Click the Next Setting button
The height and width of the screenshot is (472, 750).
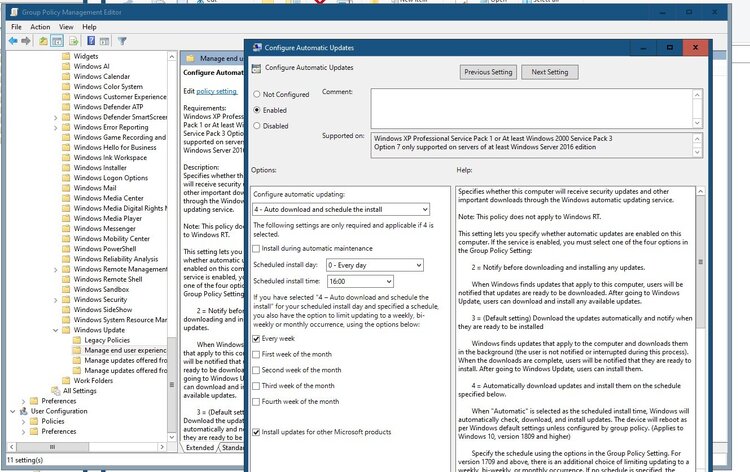tap(550, 72)
